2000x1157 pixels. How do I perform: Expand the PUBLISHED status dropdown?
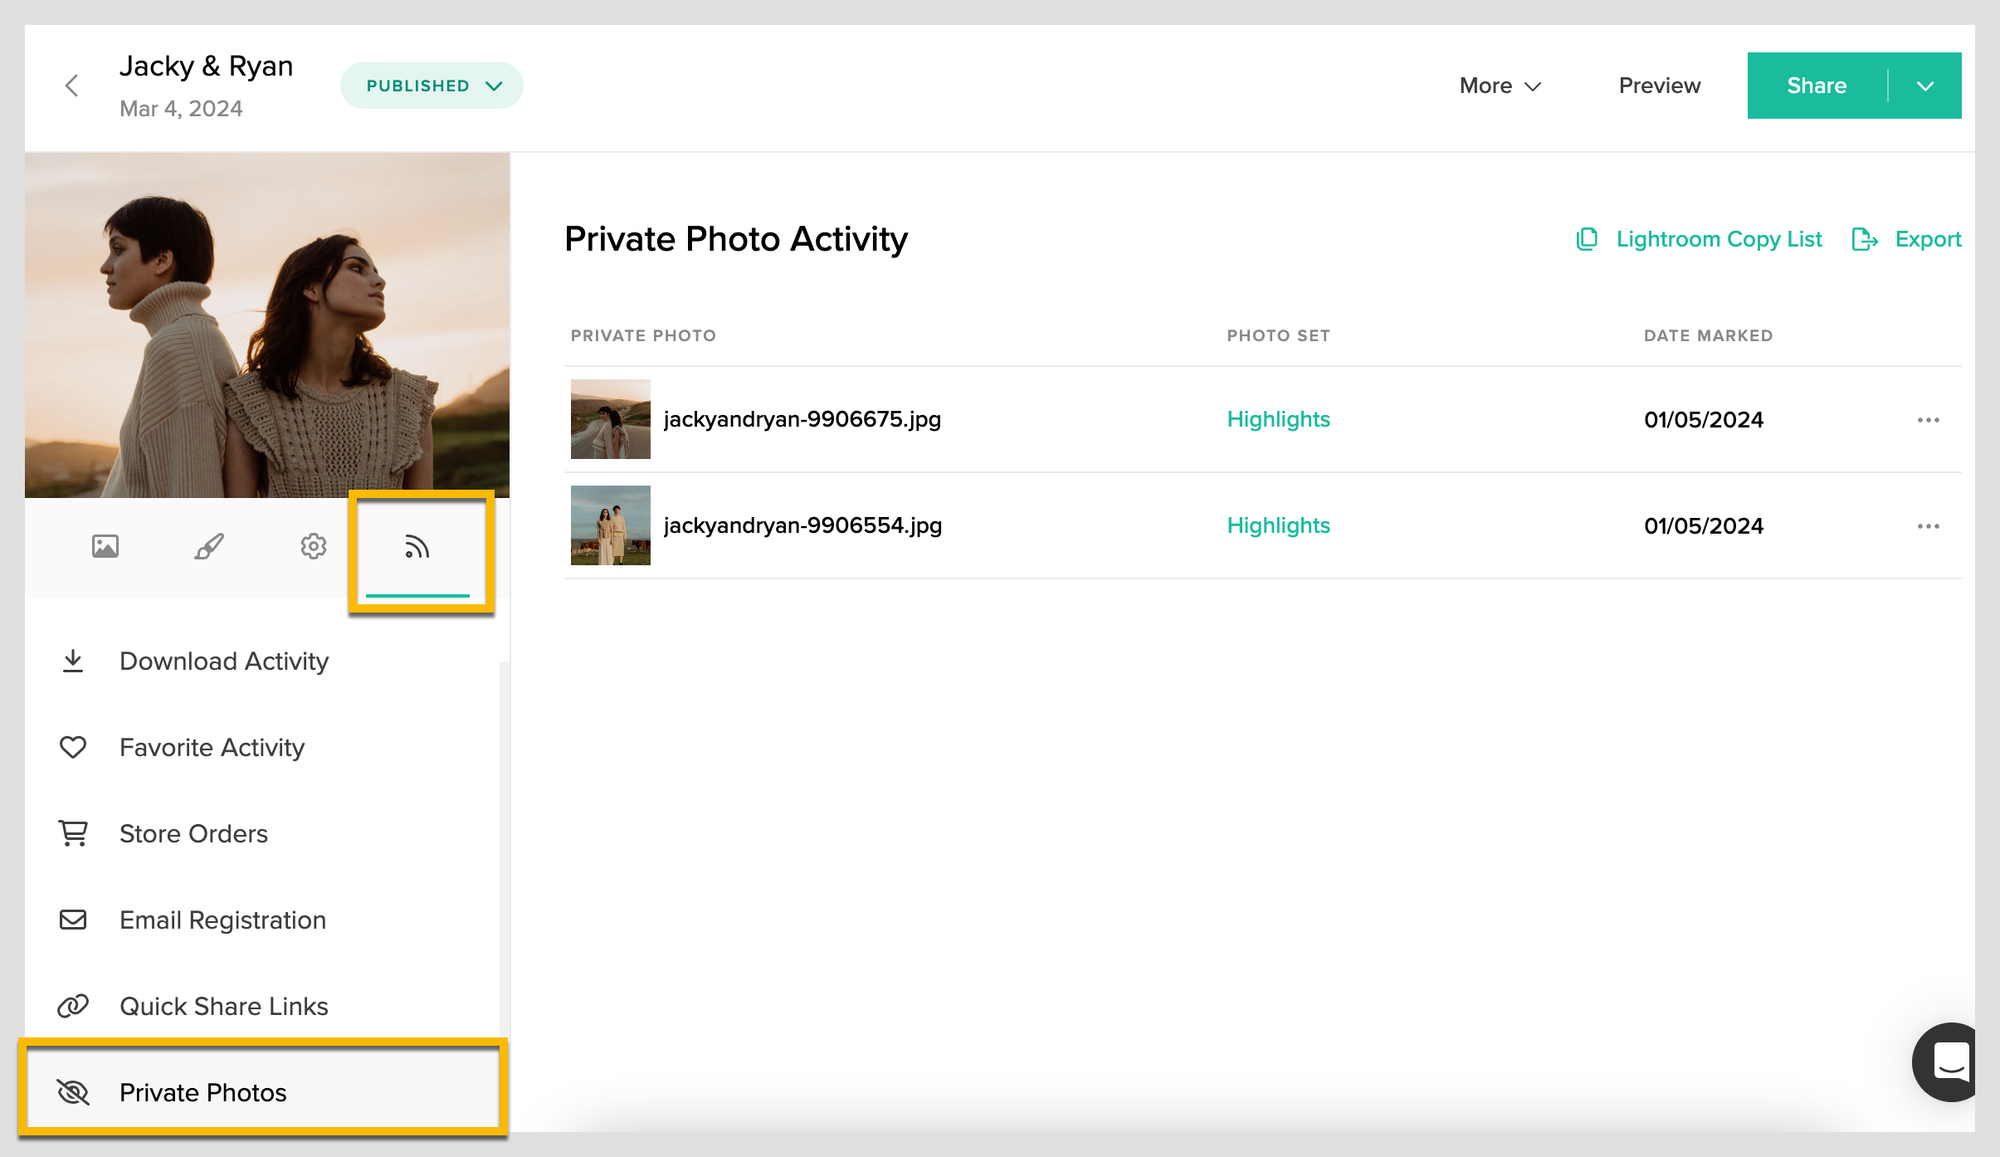431,85
